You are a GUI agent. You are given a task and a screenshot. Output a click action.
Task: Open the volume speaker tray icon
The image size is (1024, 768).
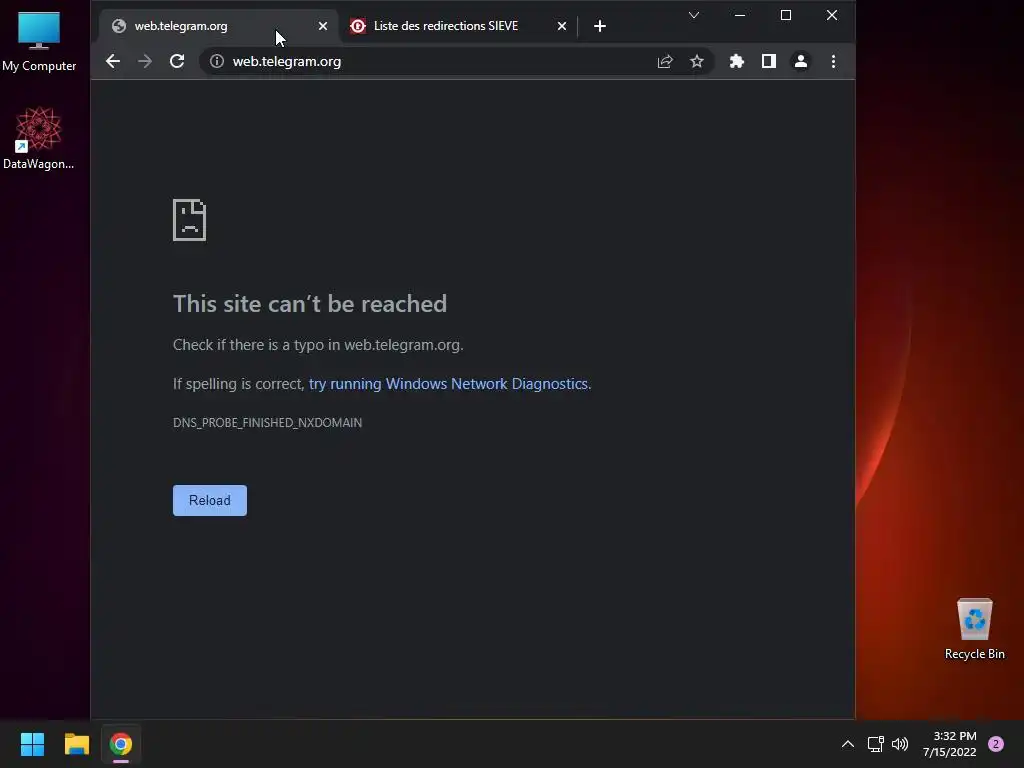900,744
